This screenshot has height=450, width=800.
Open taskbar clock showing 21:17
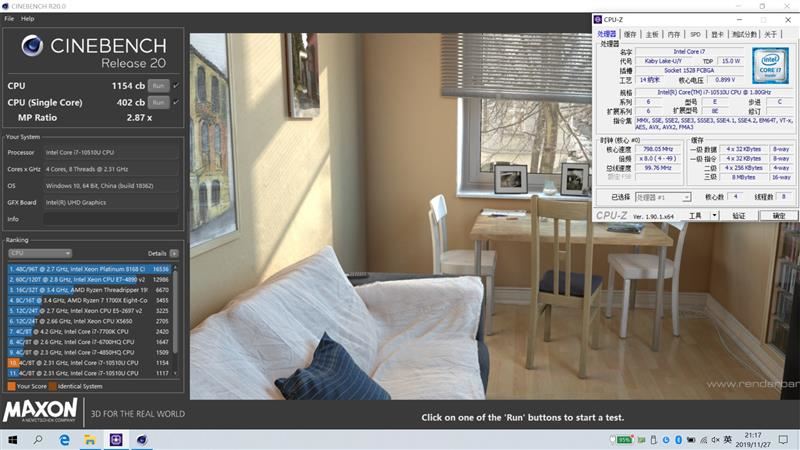click(x=753, y=440)
